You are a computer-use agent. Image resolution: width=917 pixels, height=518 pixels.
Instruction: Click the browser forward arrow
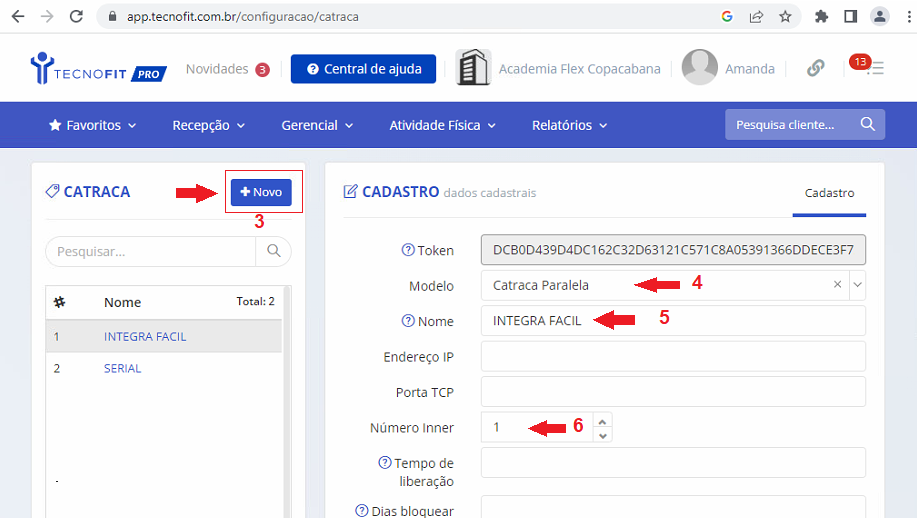(47, 16)
